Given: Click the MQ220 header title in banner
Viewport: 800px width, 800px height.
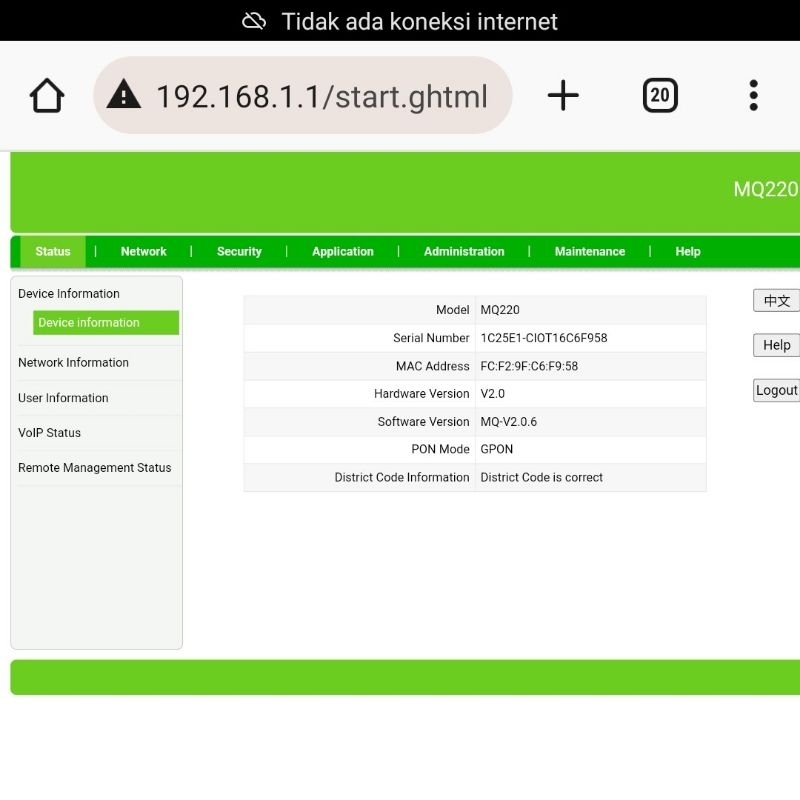Looking at the screenshot, I should tap(766, 189).
